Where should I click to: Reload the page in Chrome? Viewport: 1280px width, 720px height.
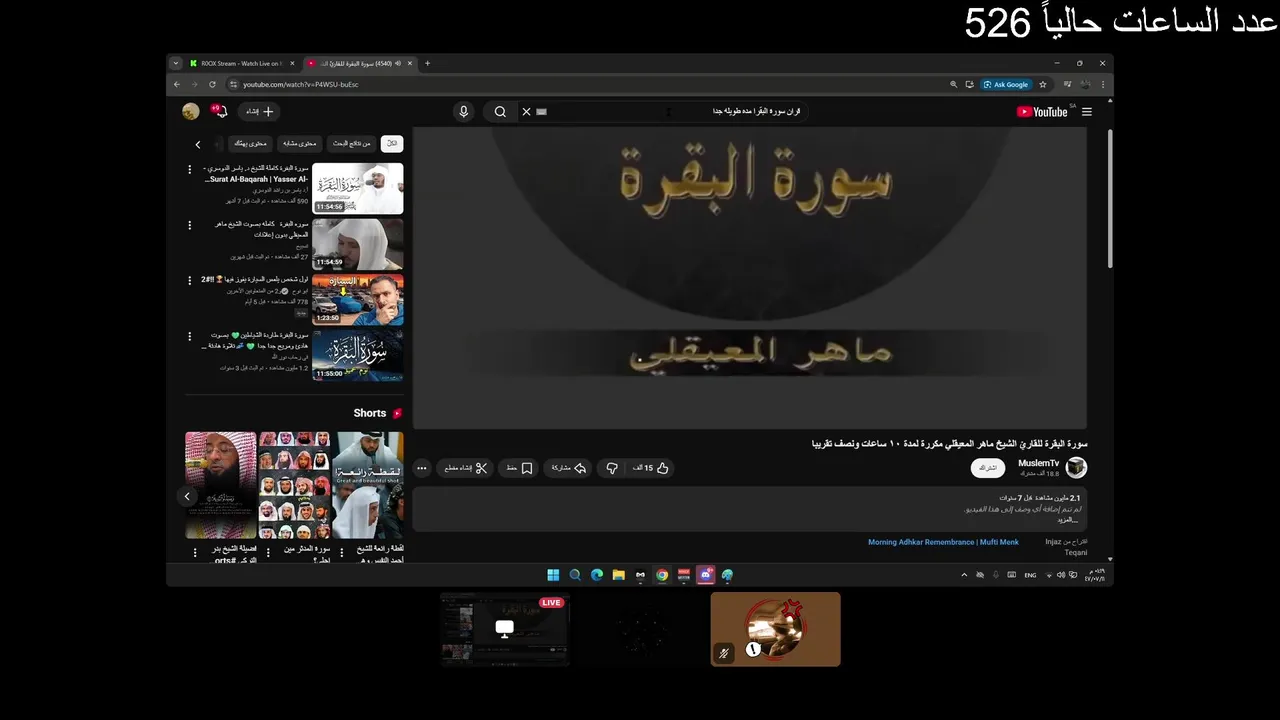(x=212, y=84)
